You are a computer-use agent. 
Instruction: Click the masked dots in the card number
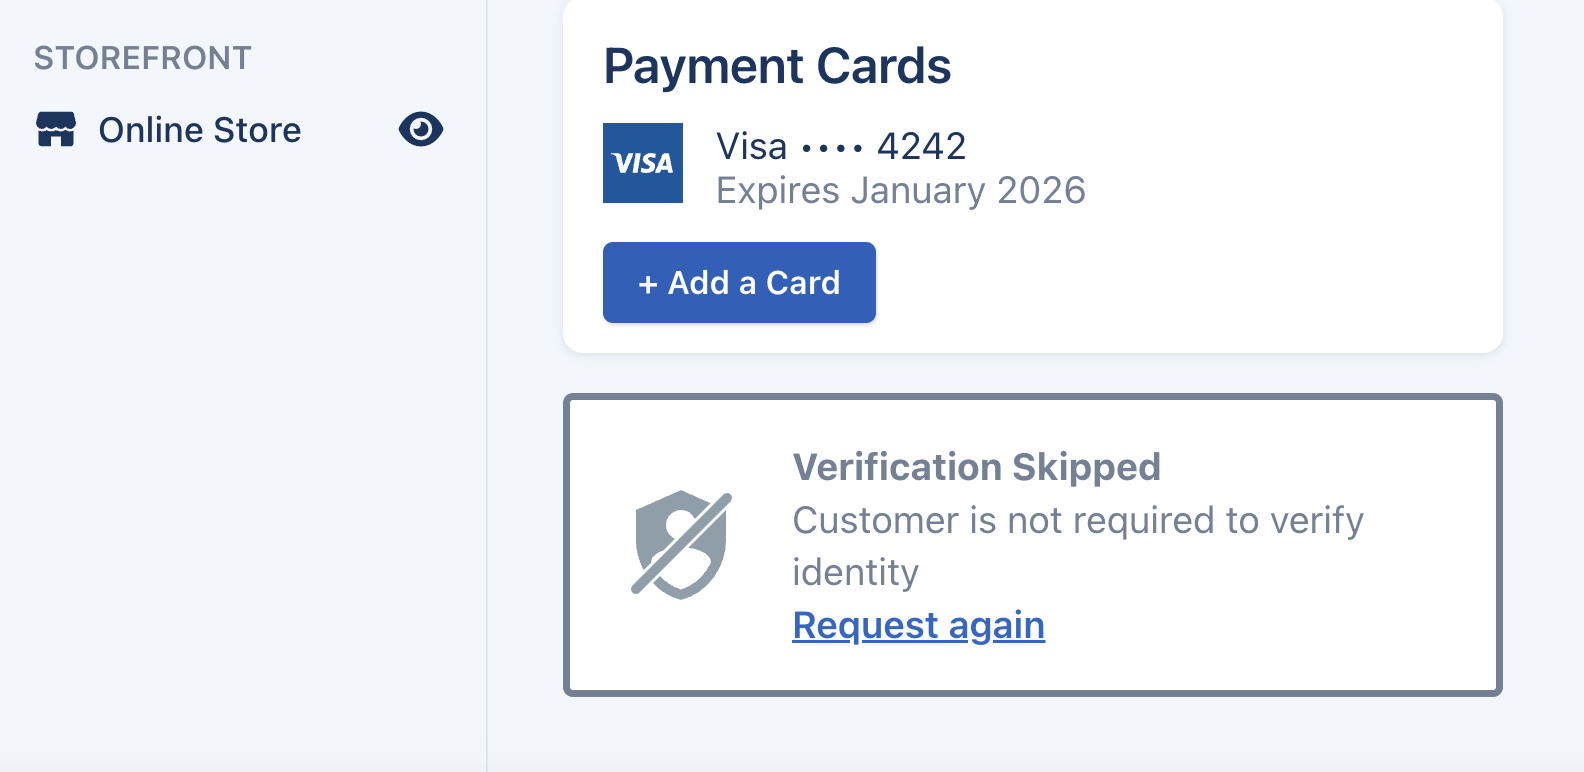pyautogui.click(x=832, y=149)
